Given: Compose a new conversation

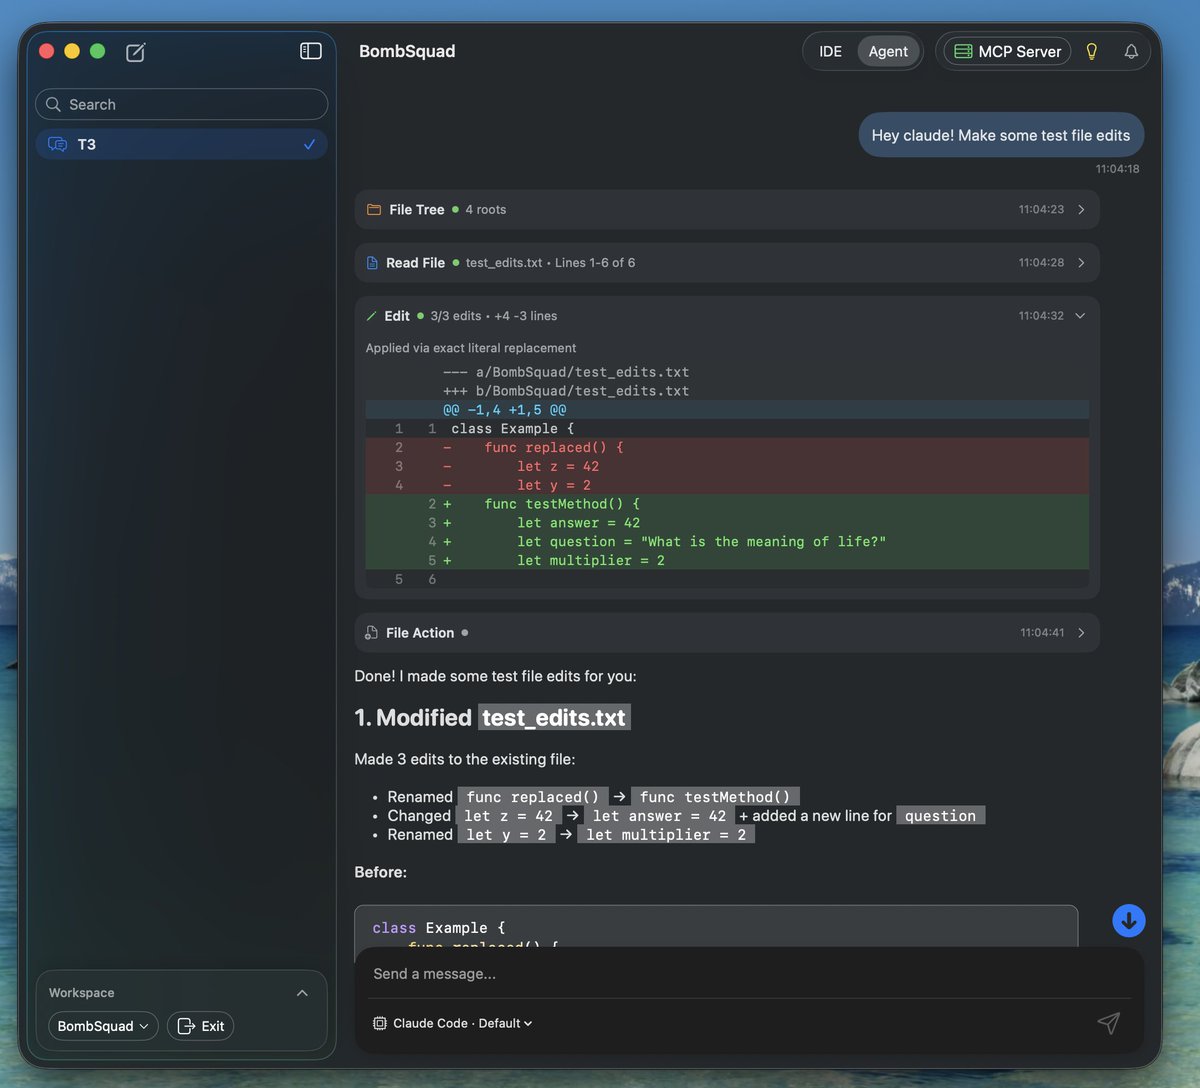Looking at the screenshot, I should pos(134,51).
